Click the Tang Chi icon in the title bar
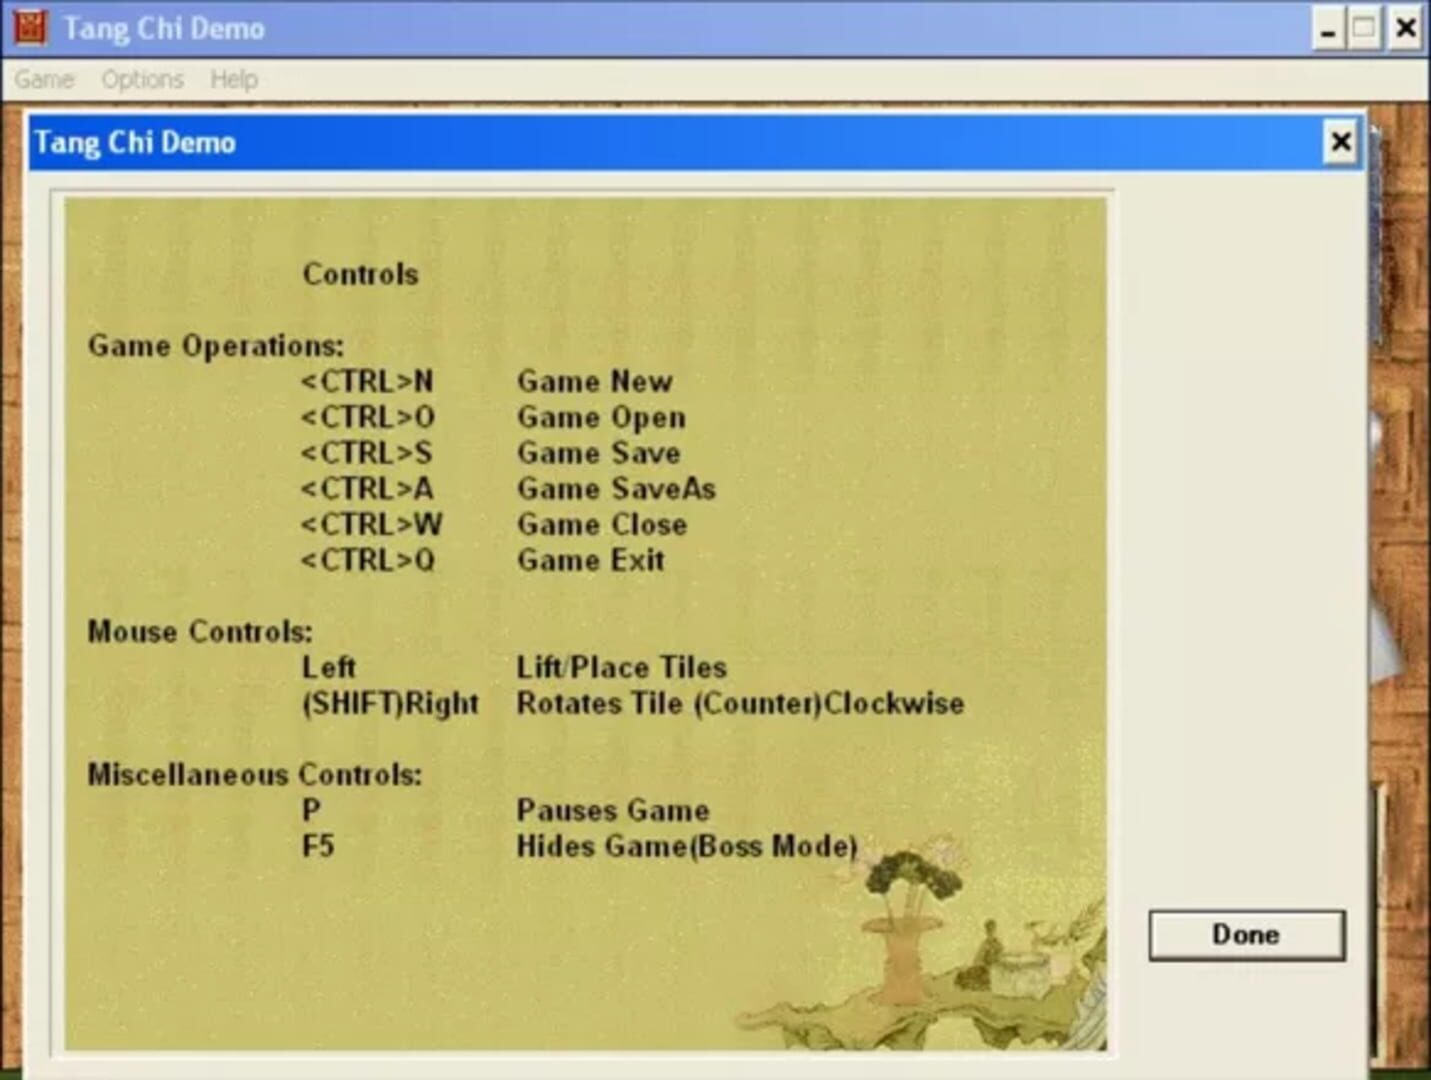This screenshot has height=1080, width=1431. point(29,27)
